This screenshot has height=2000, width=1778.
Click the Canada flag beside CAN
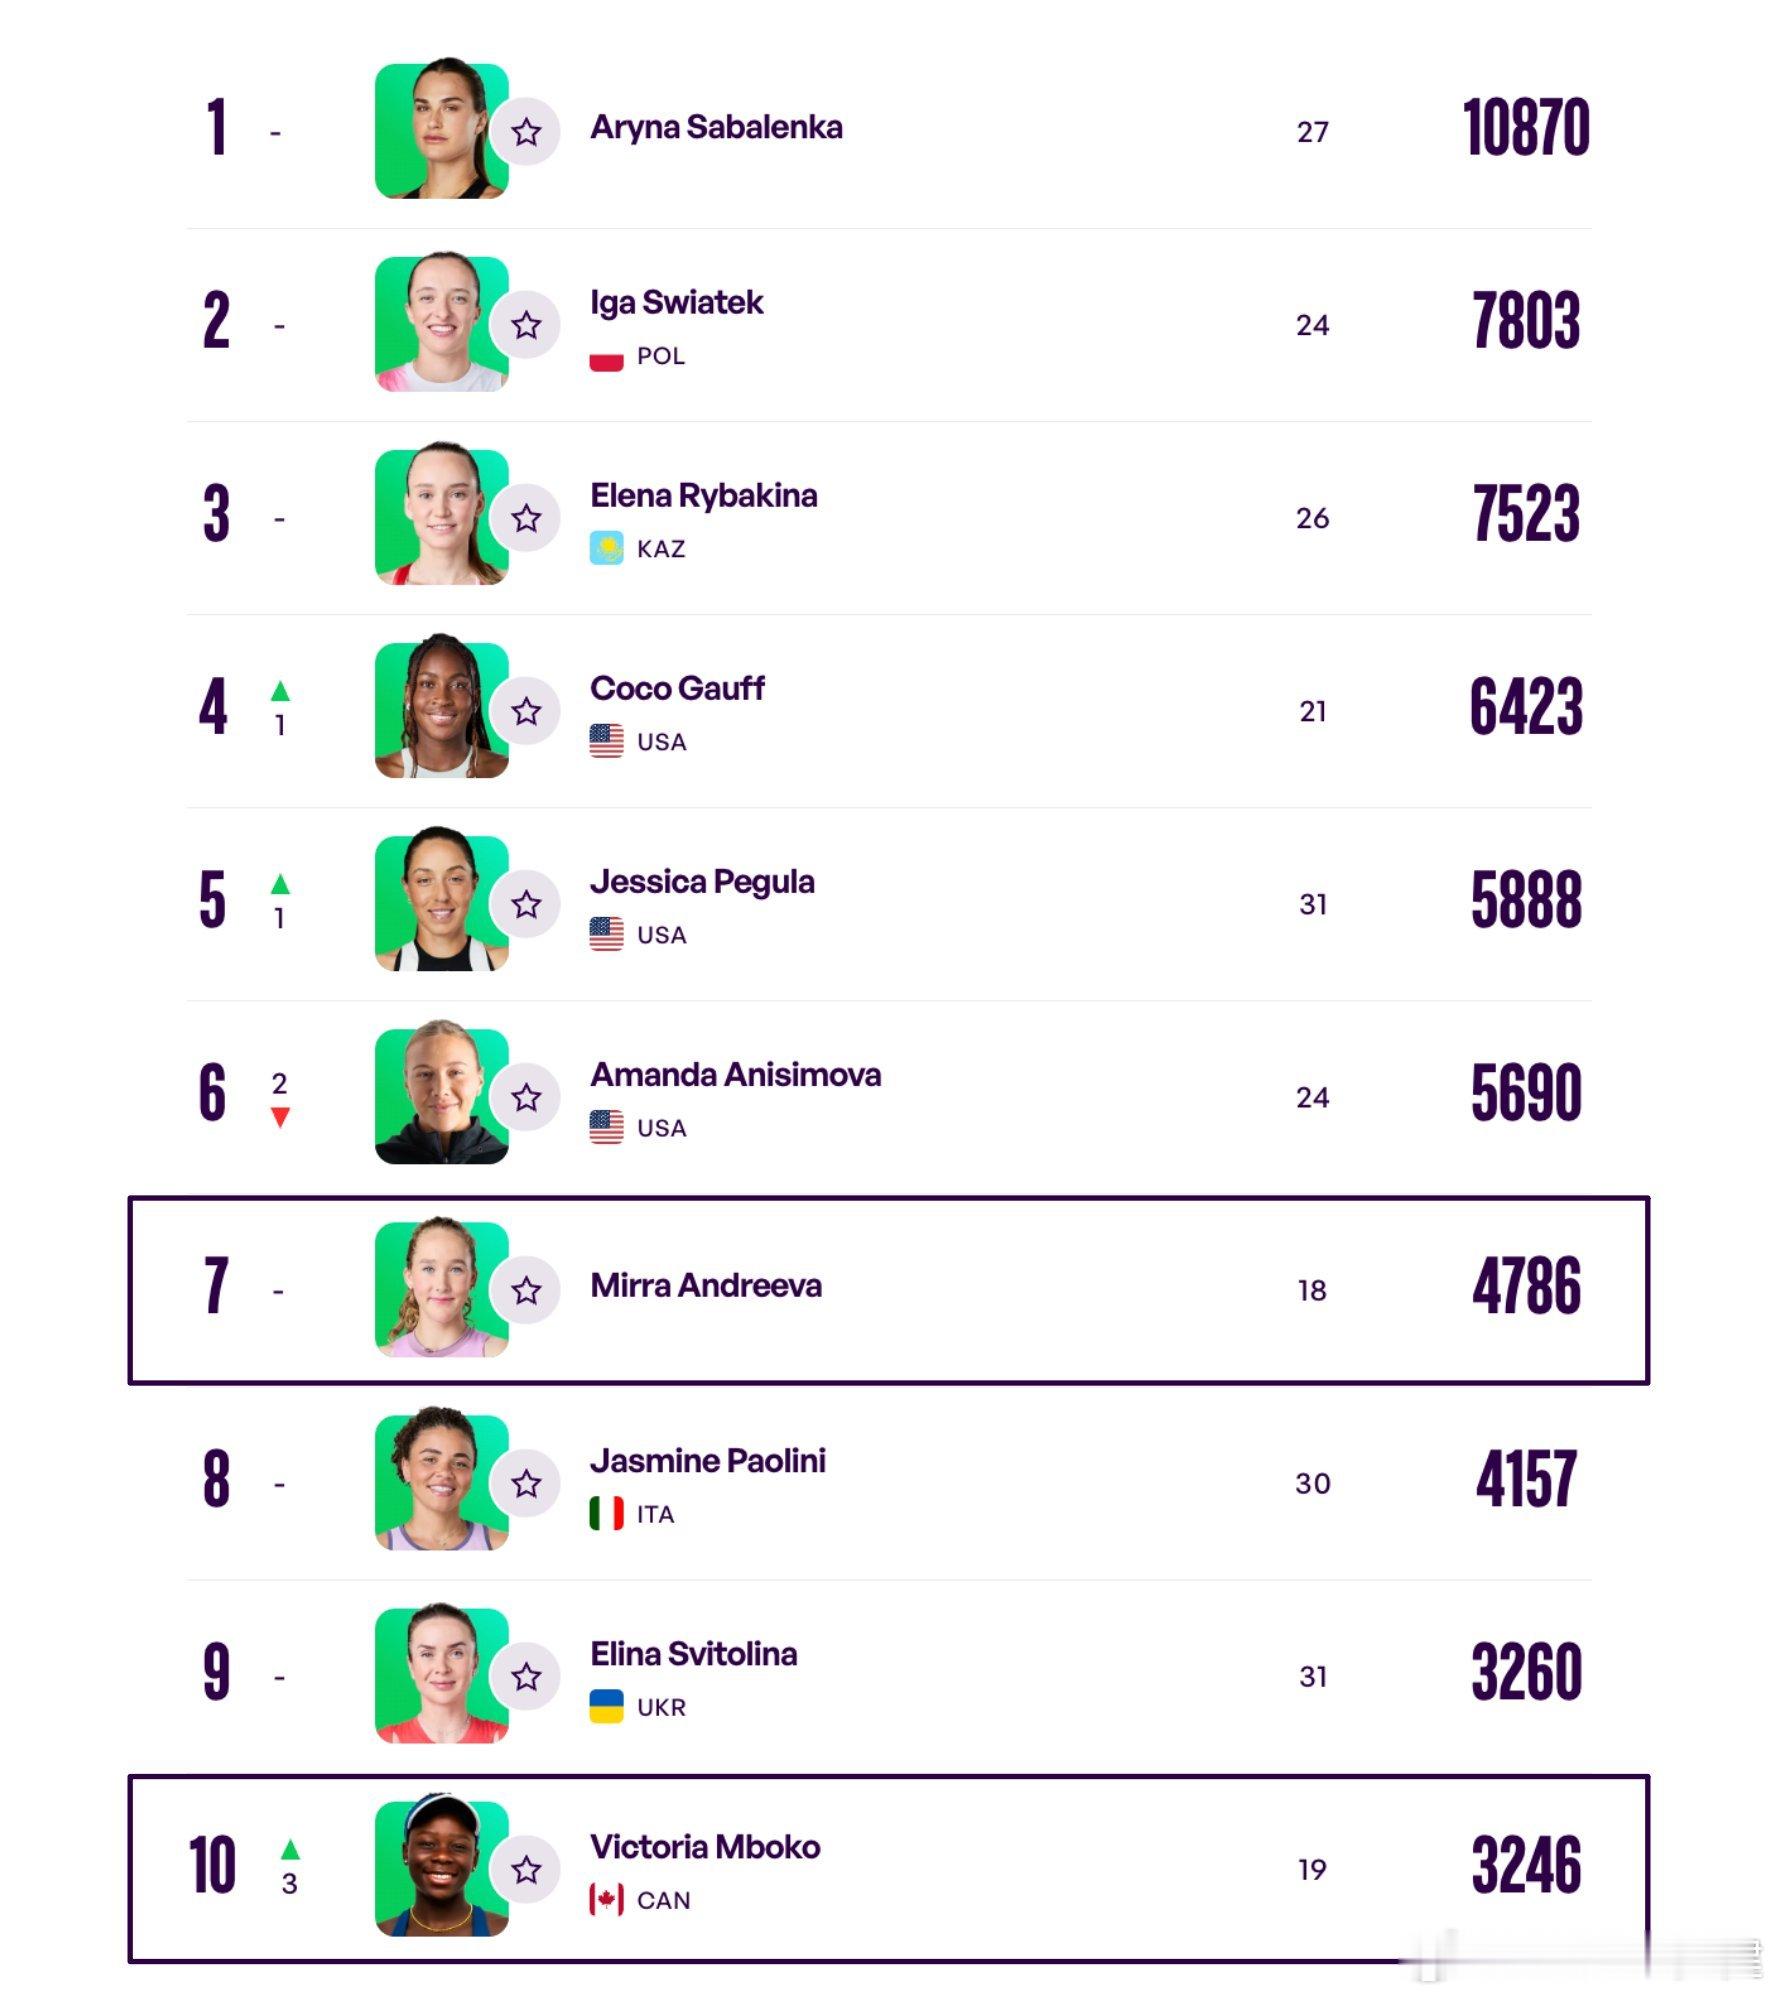pyautogui.click(x=606, y=1899)
